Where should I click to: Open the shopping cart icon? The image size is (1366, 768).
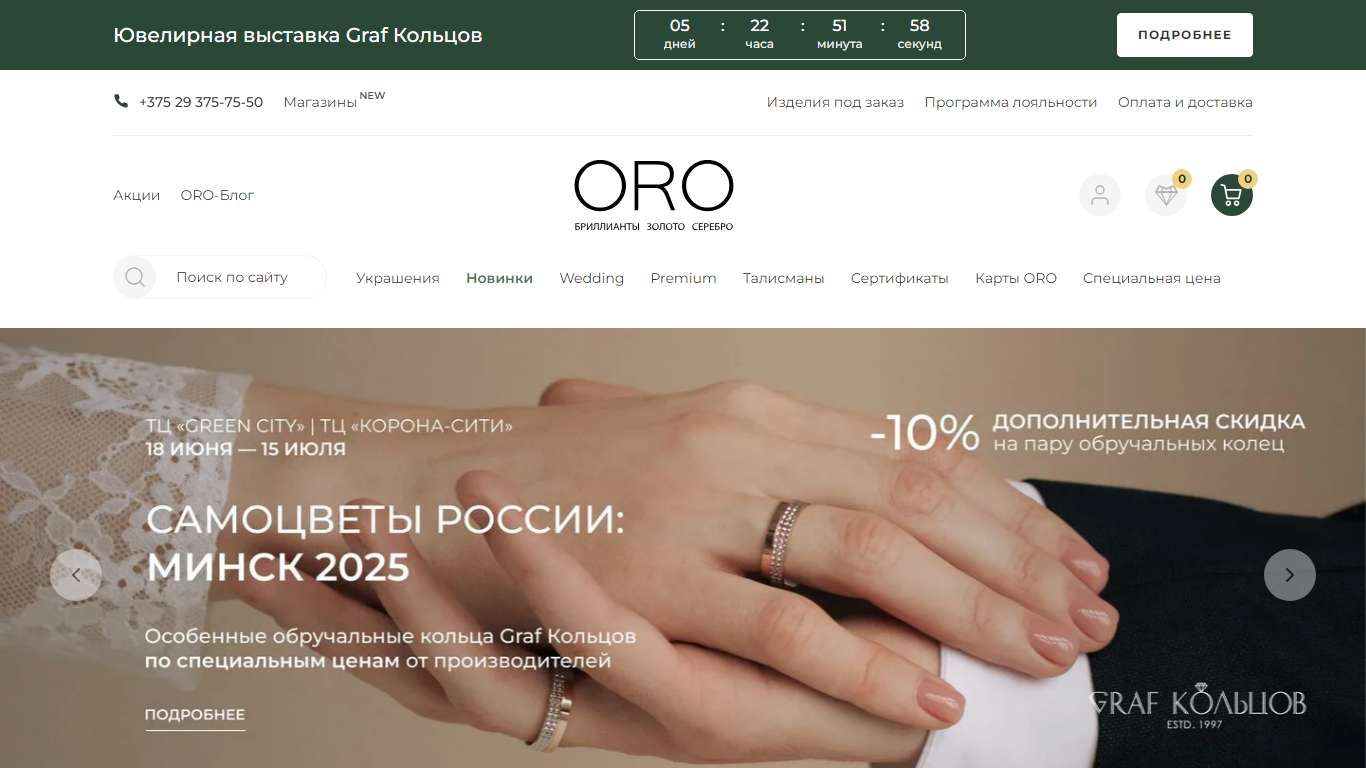tap(1232, 195)
